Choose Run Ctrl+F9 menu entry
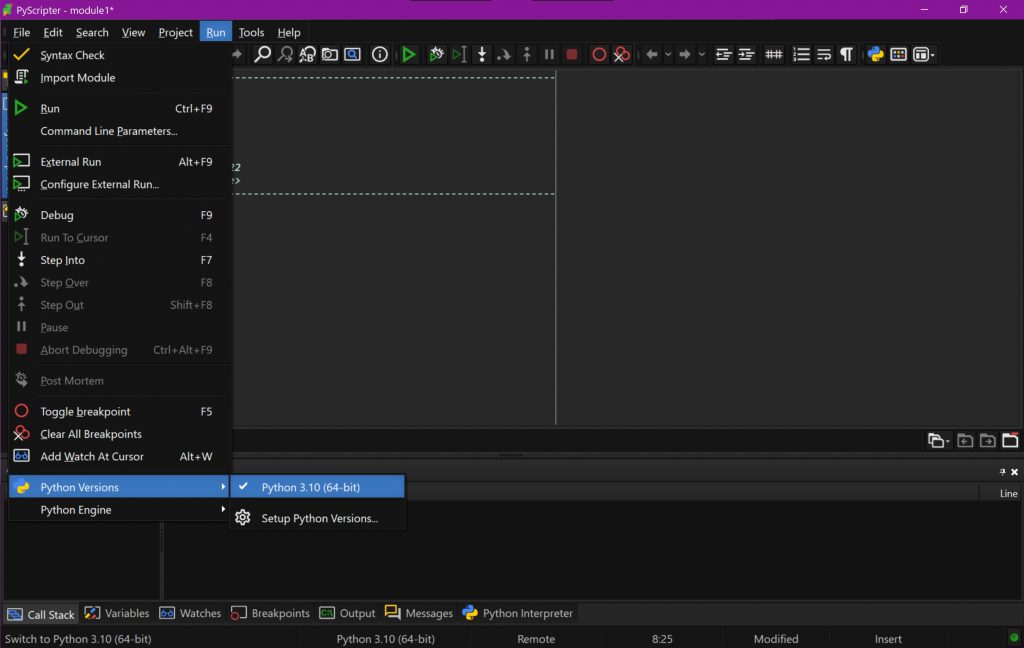 120,108
